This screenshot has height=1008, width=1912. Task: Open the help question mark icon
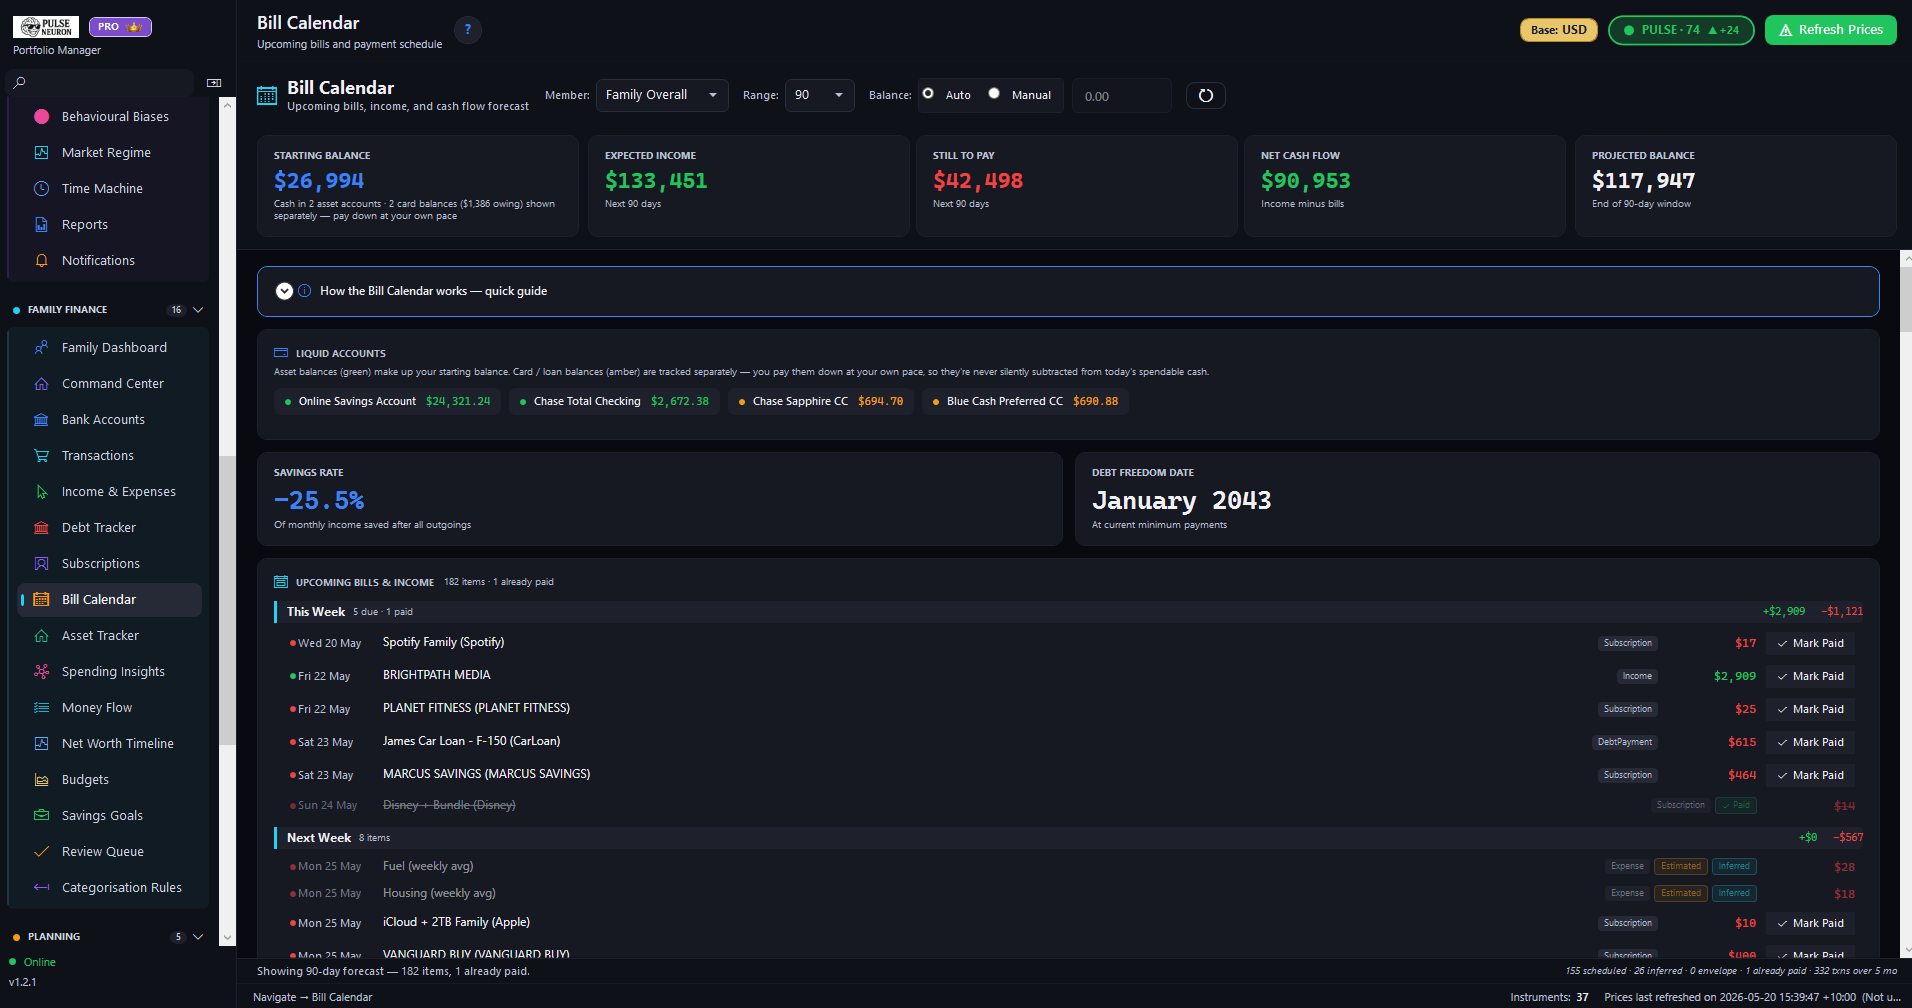(467, 30)
